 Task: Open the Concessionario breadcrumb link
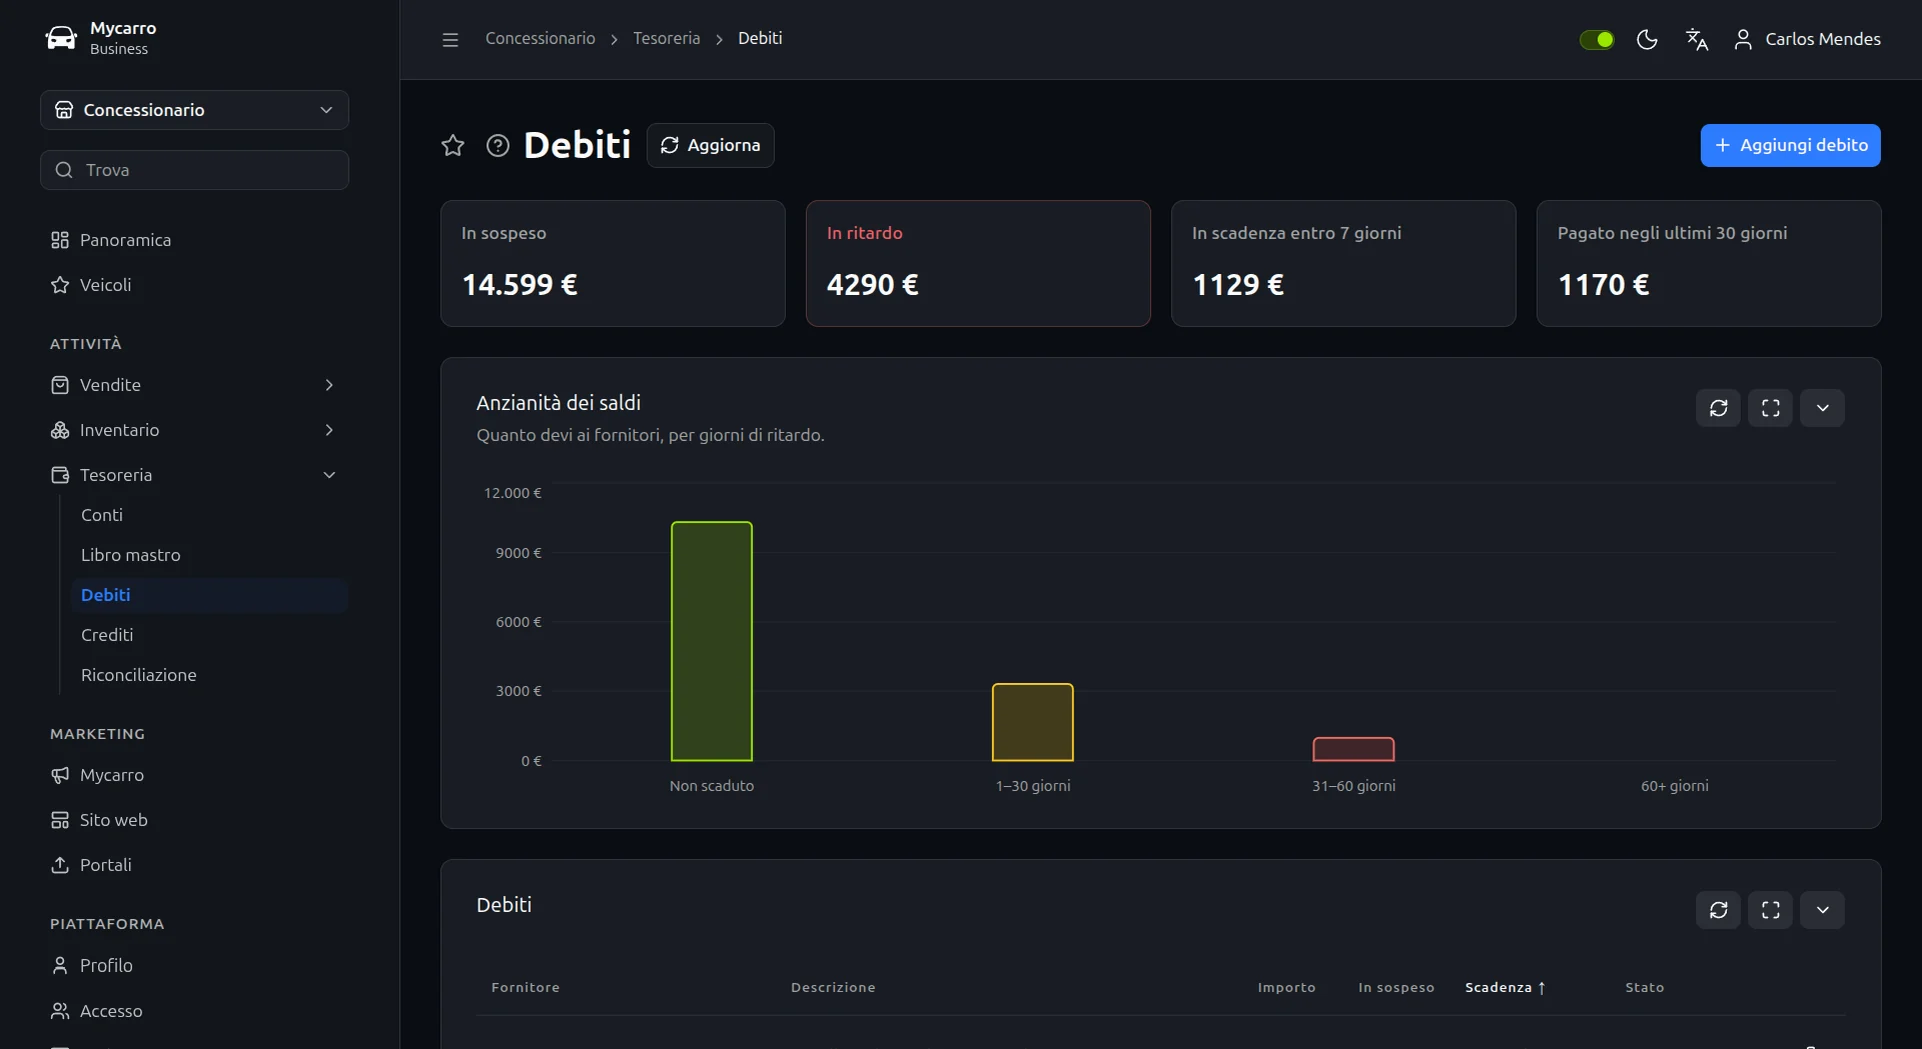pyautogui.click(x=540, y=38)
